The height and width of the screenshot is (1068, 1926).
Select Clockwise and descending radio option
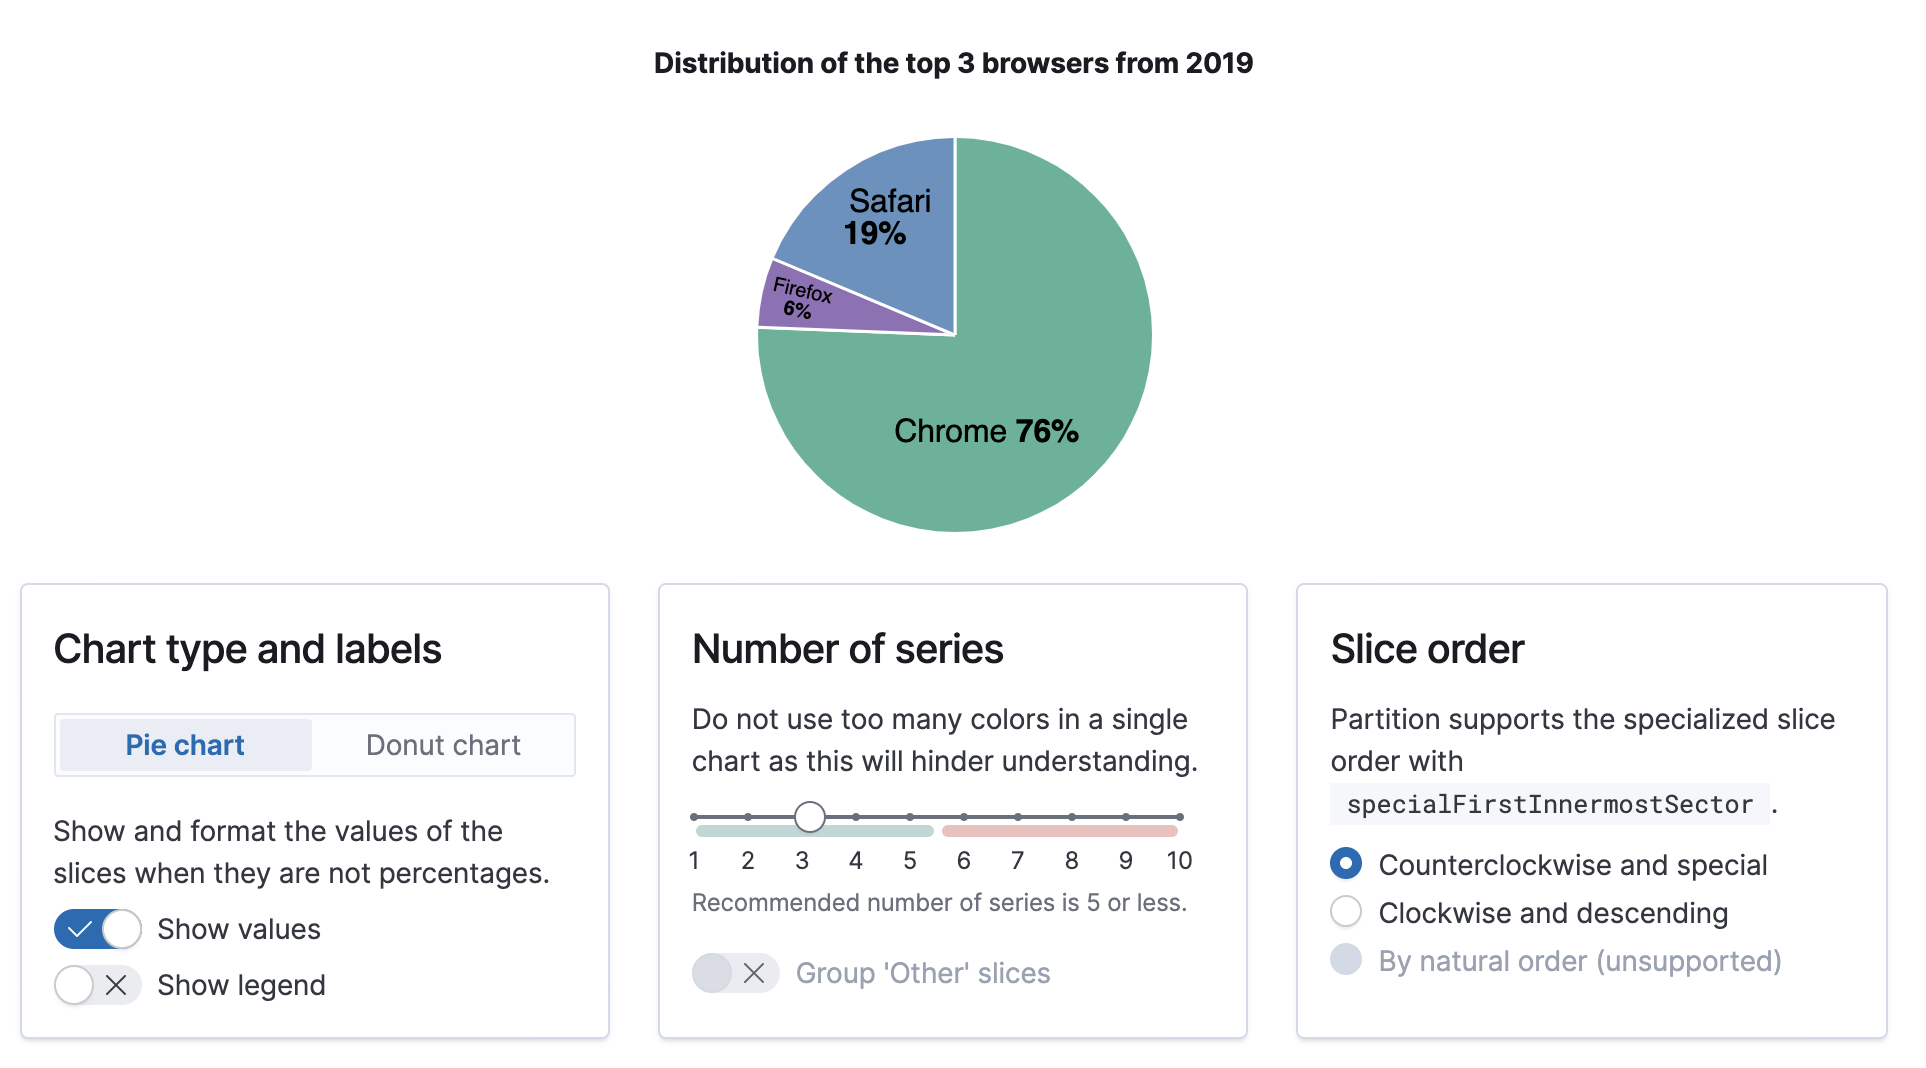click(1346, 912)
